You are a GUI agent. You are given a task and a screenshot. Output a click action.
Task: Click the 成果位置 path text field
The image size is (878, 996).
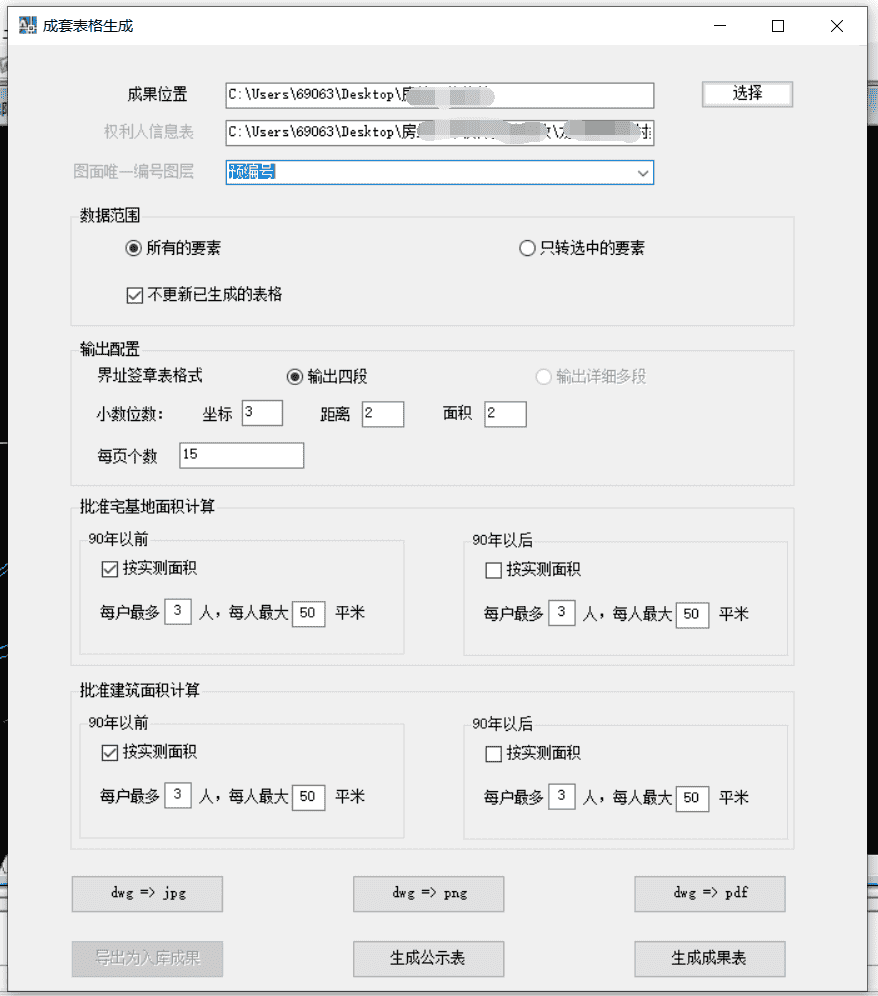tap(439, 95)
